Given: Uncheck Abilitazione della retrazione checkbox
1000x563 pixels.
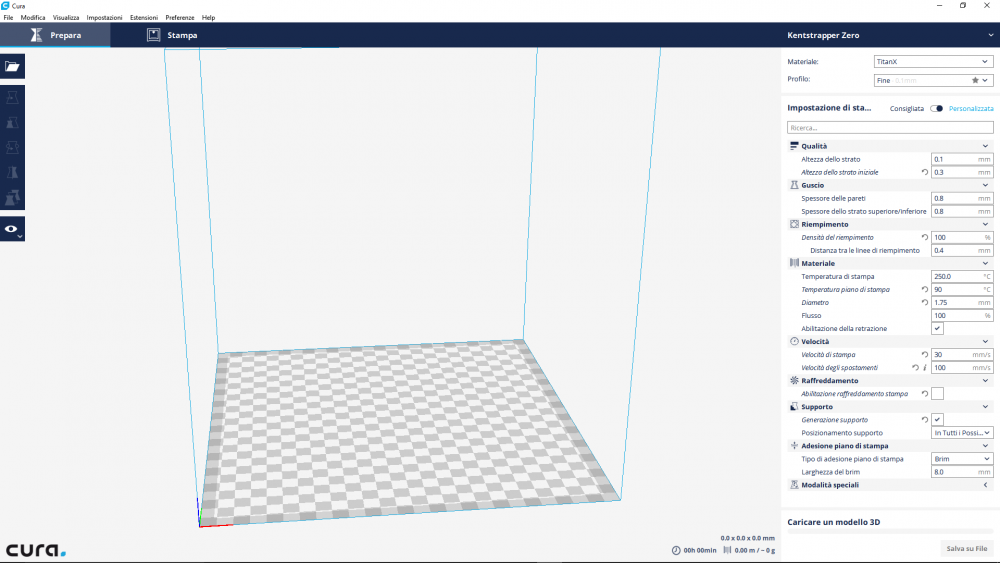Looking at the screenshot, I should pyautogui.click(x=937, y=329).
